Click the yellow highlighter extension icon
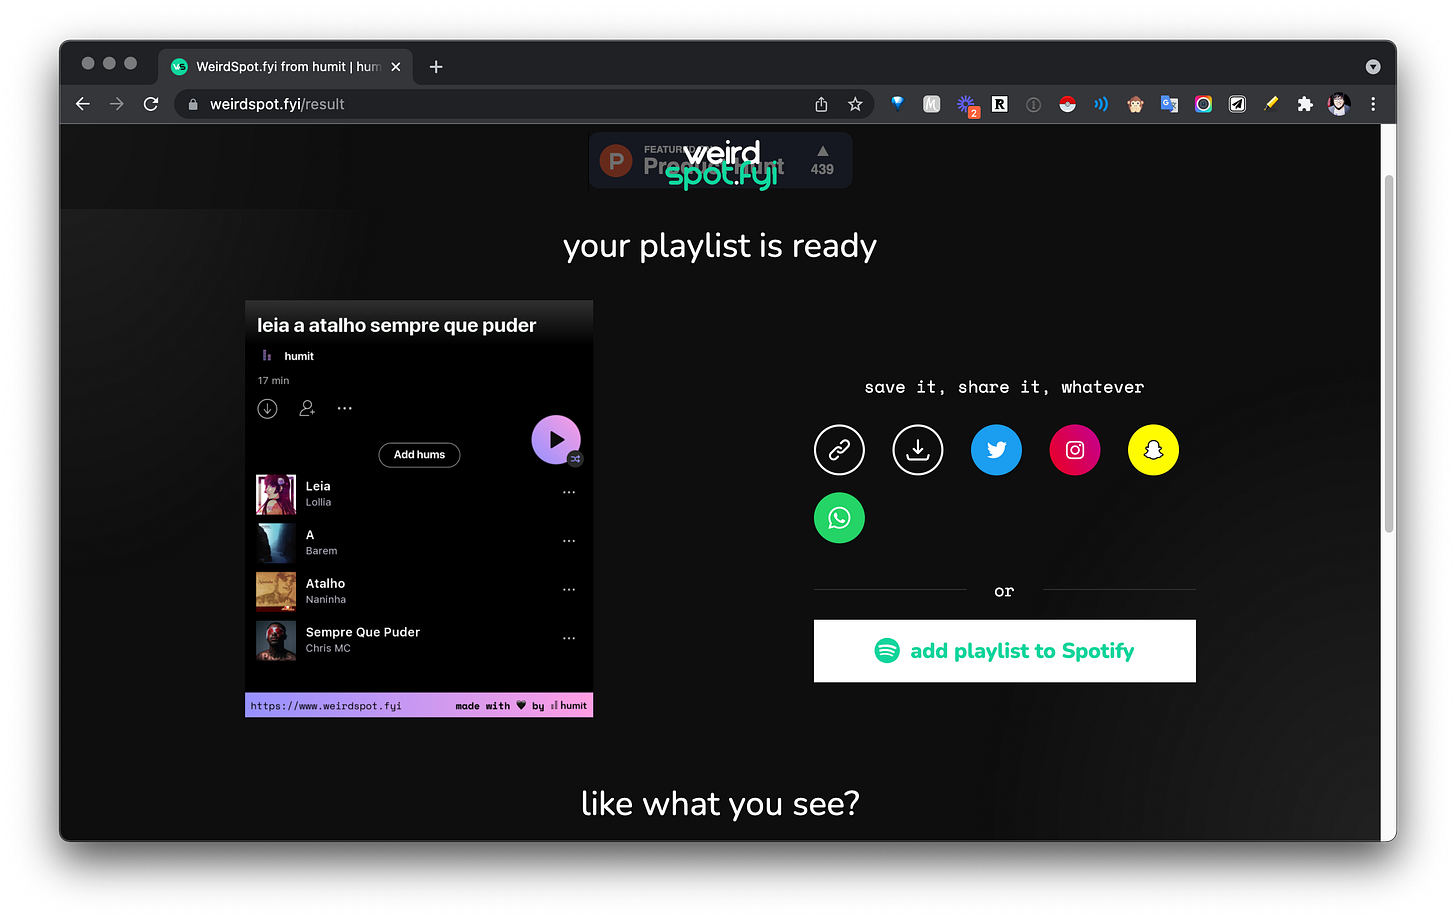 pyautogui.click(x=1271, y=104)
